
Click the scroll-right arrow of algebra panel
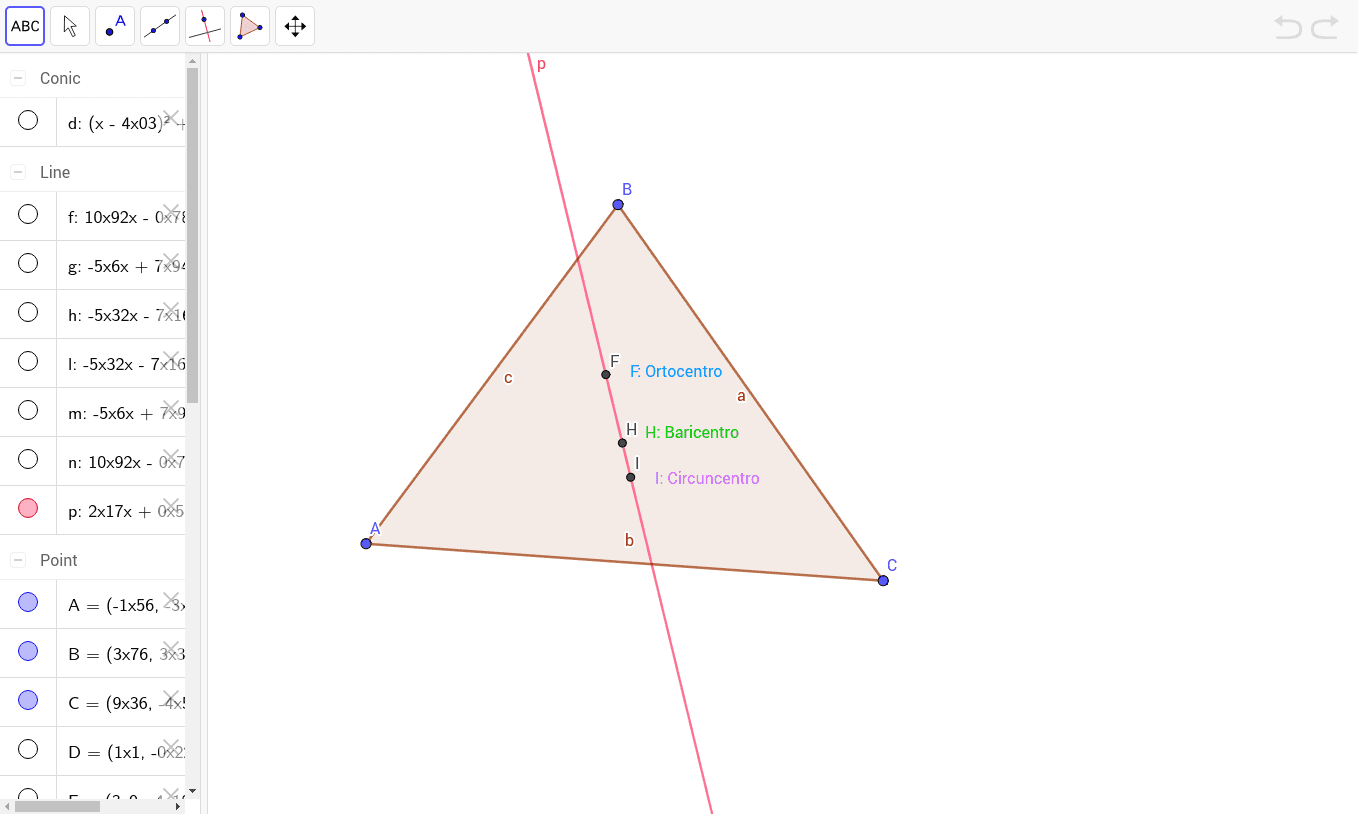tap(179, 806)
